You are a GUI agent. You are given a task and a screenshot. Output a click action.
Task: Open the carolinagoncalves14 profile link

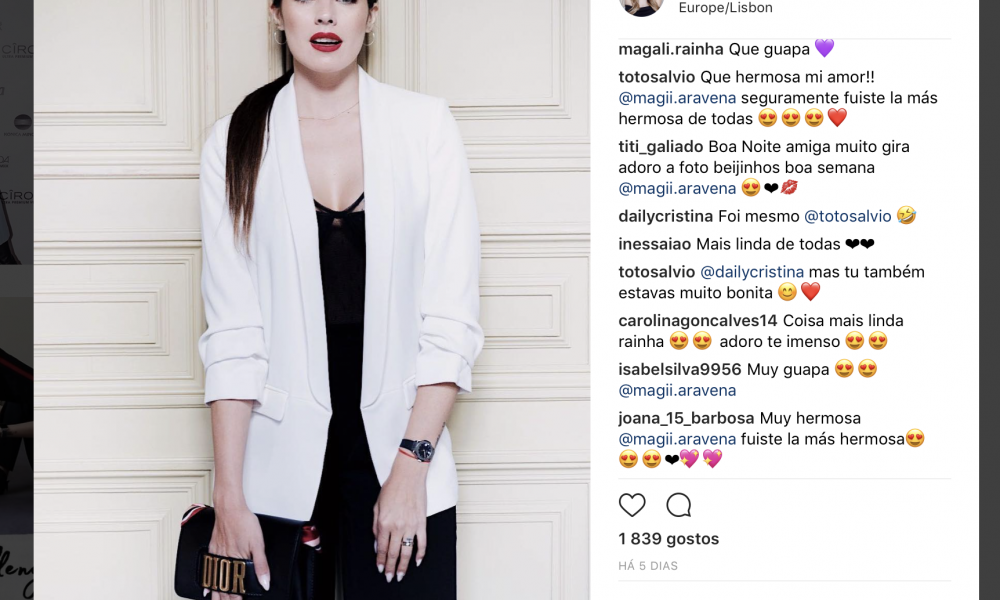[698, 321]
